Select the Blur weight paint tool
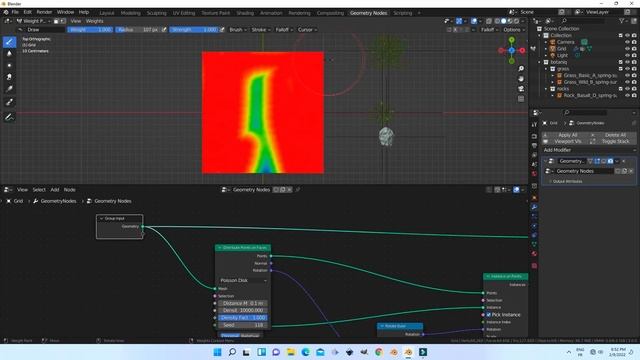 [x=9, y=53]
